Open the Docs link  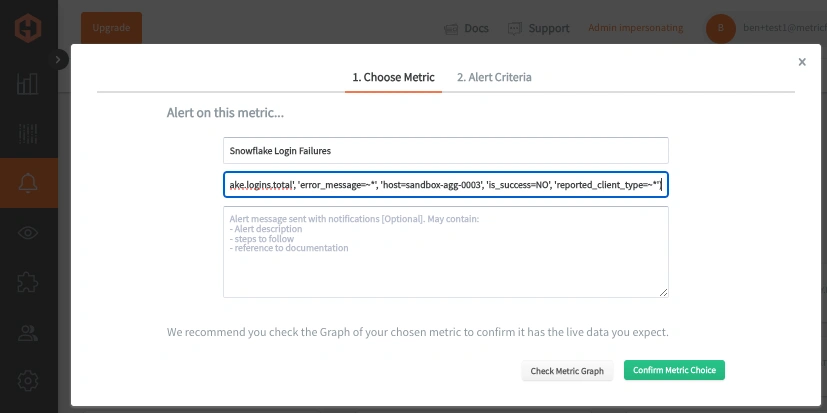pyautogui.click(x=476, y=28)
